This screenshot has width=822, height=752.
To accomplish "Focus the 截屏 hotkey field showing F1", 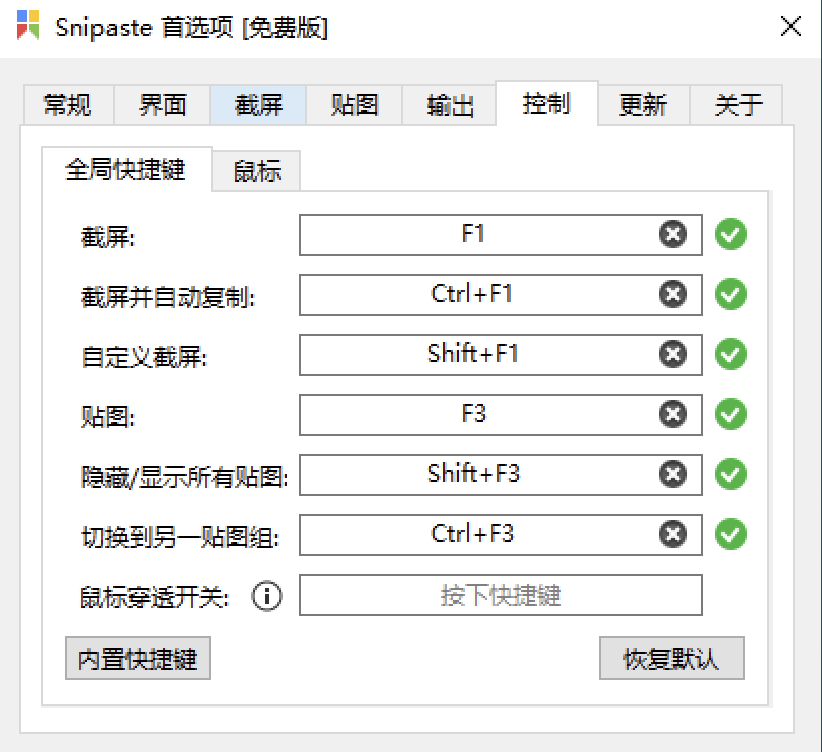I will click(501, 234).
